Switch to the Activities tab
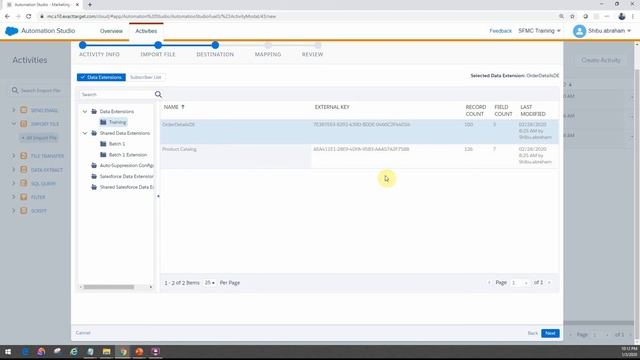Screen dimensions: 640x360 (x=146, y=31)
